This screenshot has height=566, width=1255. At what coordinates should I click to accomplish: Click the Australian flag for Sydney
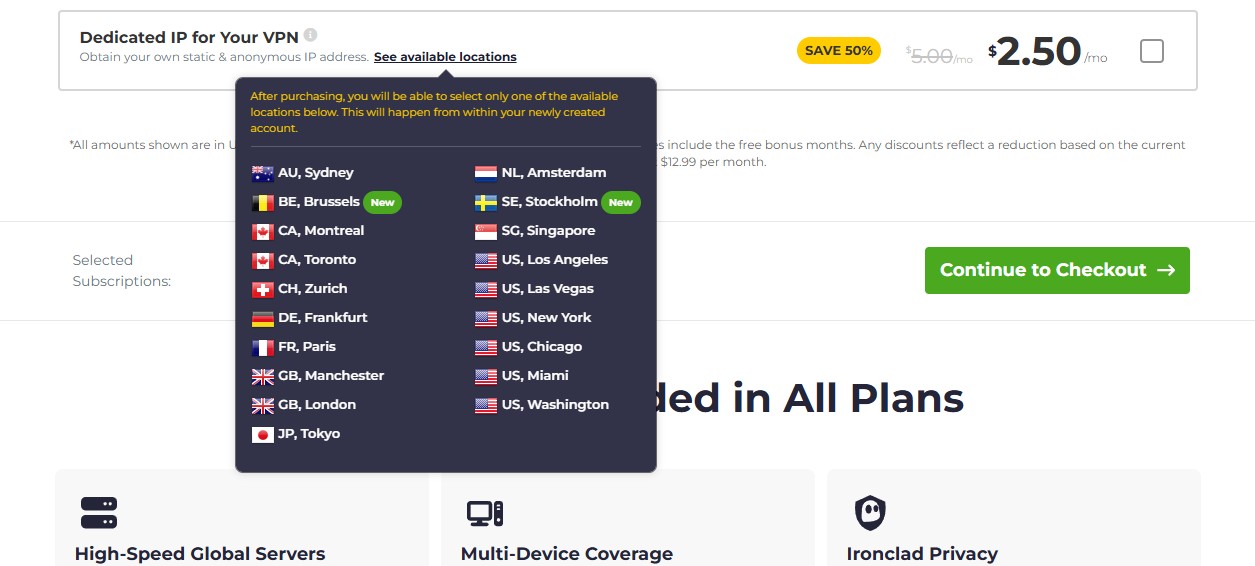coord(263,173)
